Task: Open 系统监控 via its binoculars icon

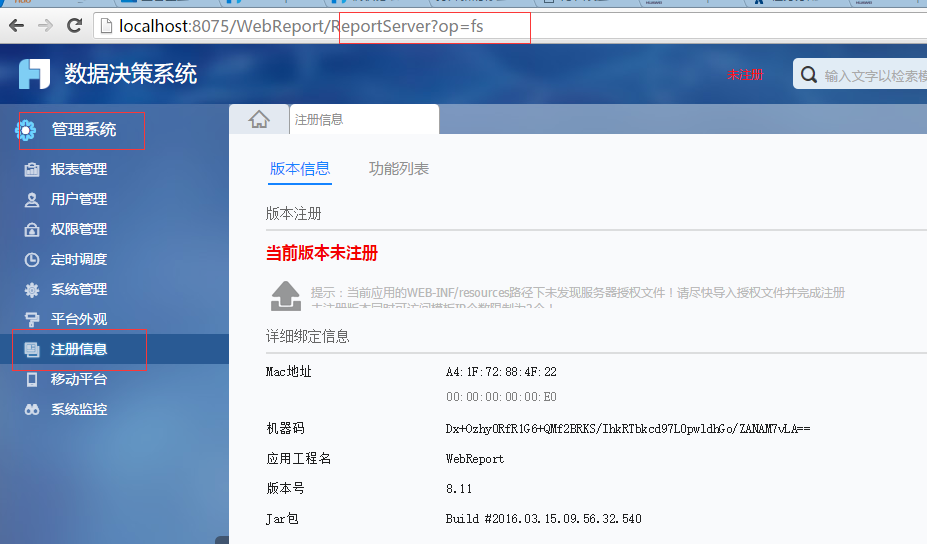Action: coord(32,410)
